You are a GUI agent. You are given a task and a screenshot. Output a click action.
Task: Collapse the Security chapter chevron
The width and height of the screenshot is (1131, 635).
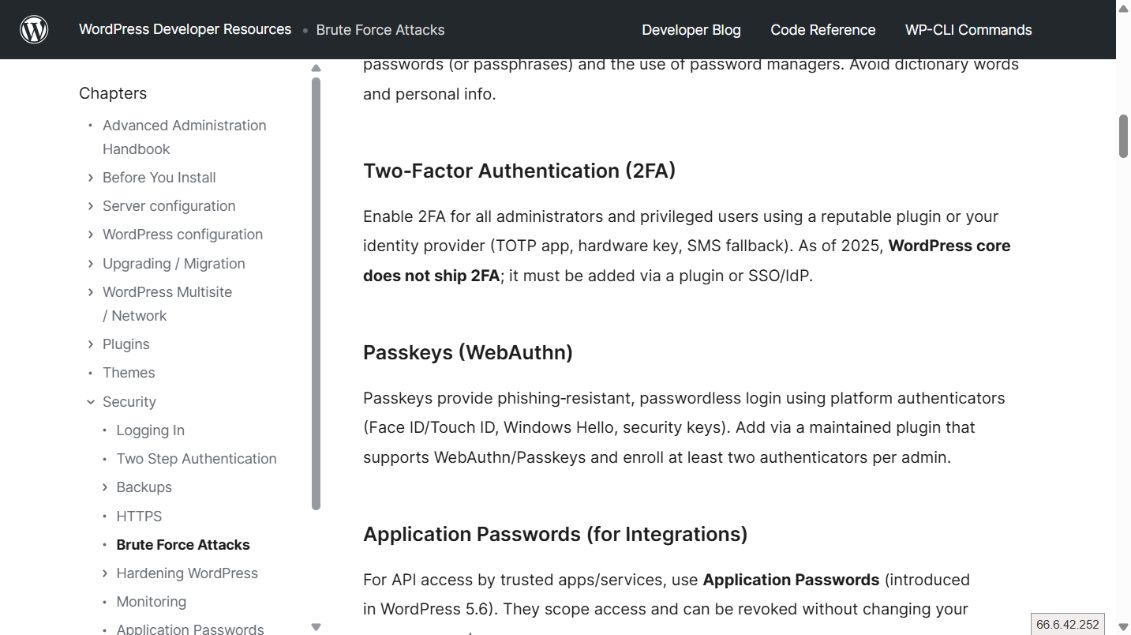coord(90,402)
